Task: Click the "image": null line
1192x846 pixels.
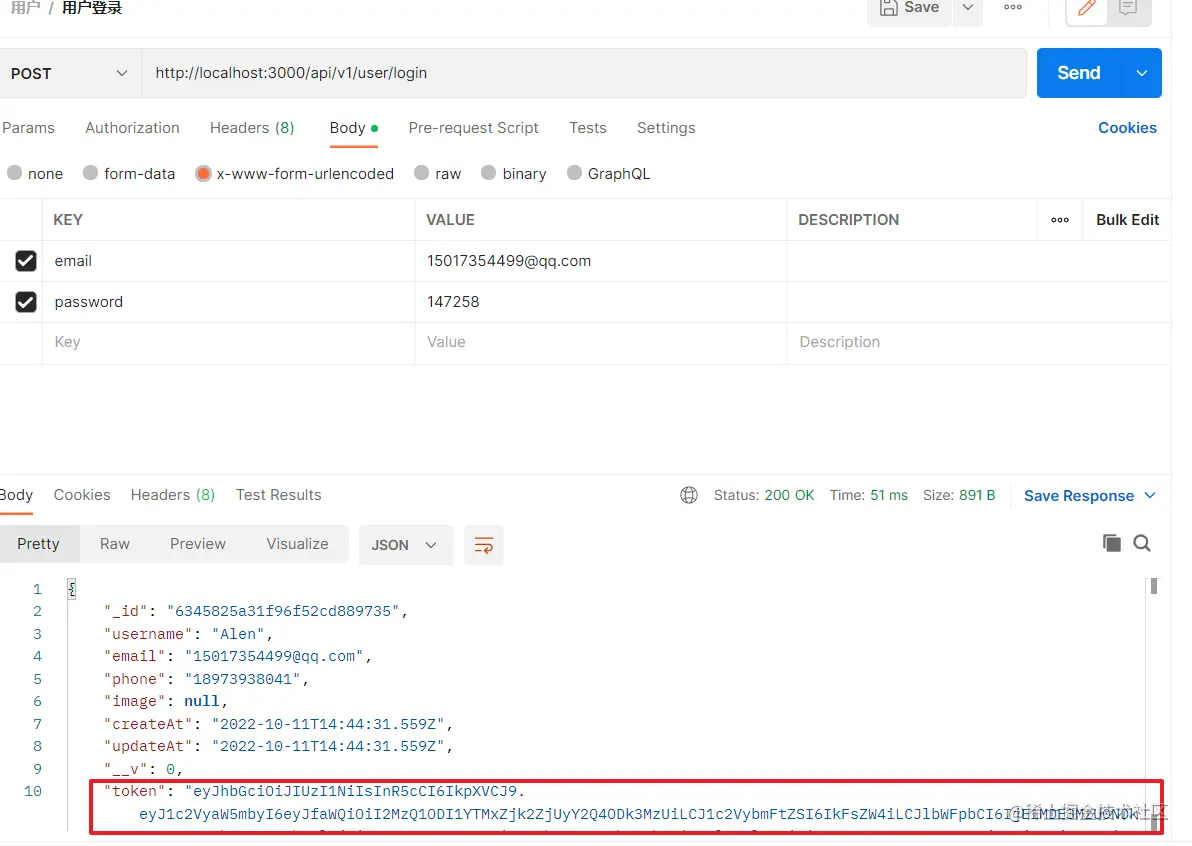Action: tap(166, 702)
